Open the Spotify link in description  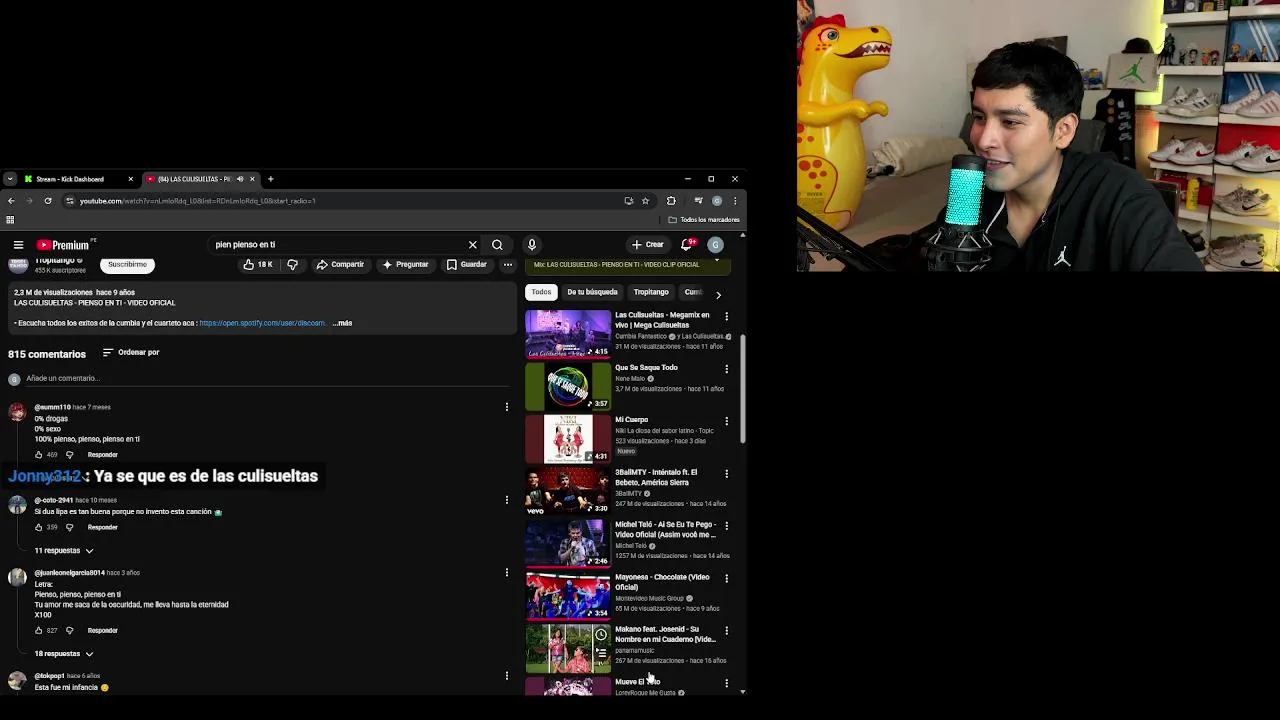(262, 323)
